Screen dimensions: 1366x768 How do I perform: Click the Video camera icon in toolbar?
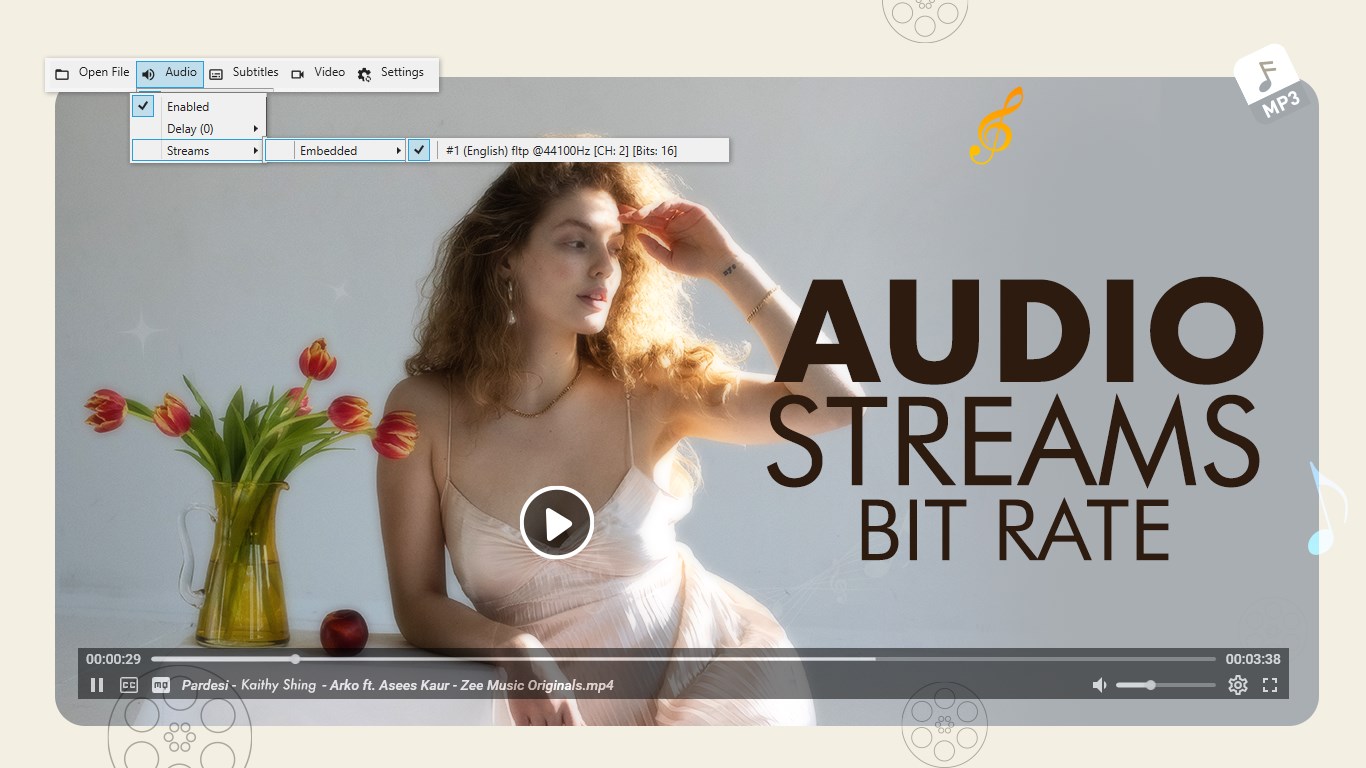(297, 72)
